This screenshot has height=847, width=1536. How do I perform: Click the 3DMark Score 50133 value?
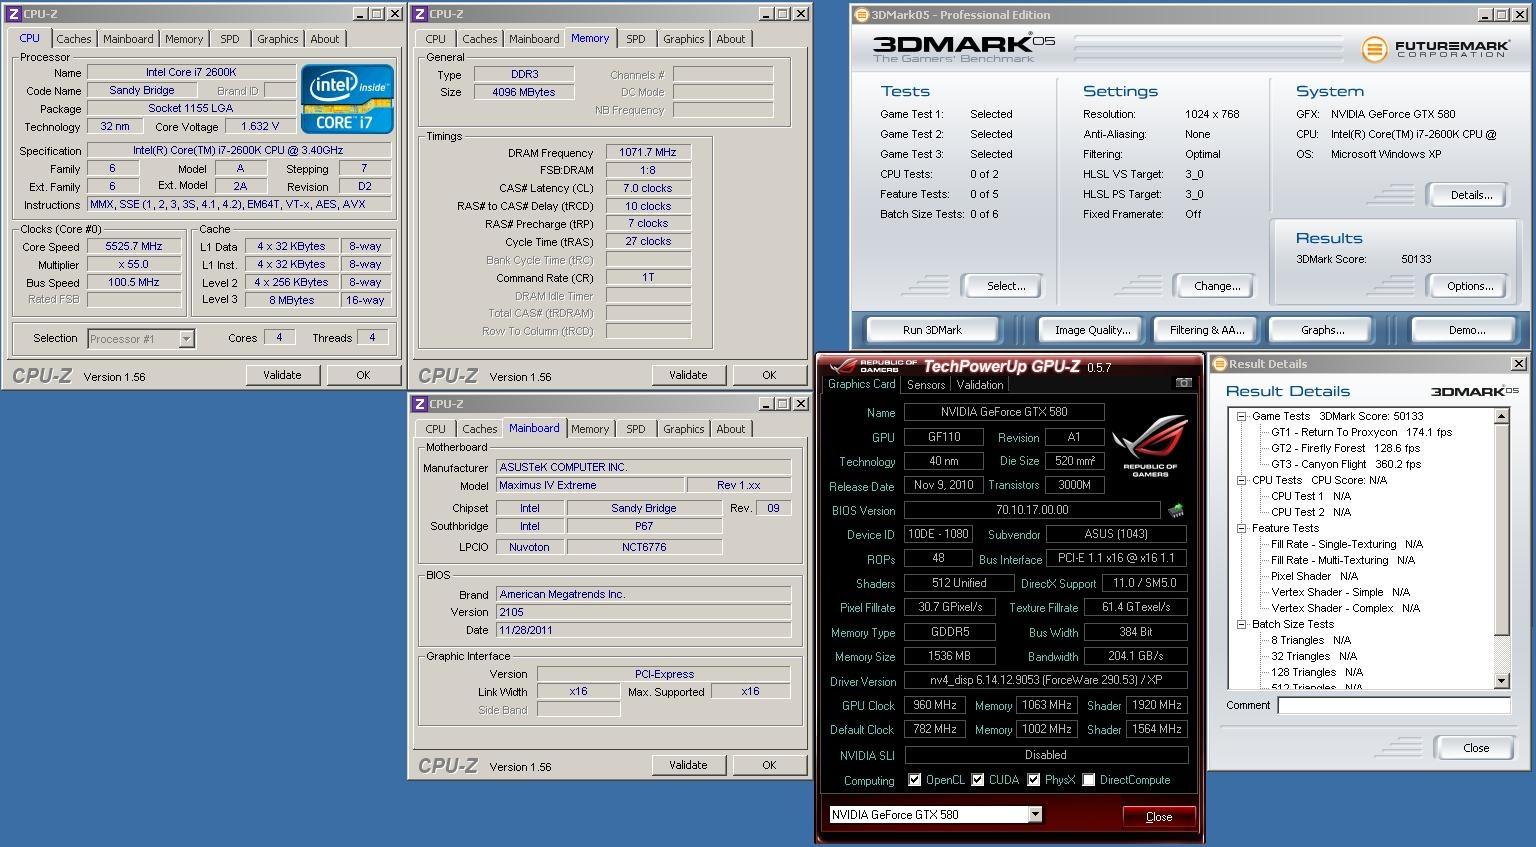[x=1416, y=259]
